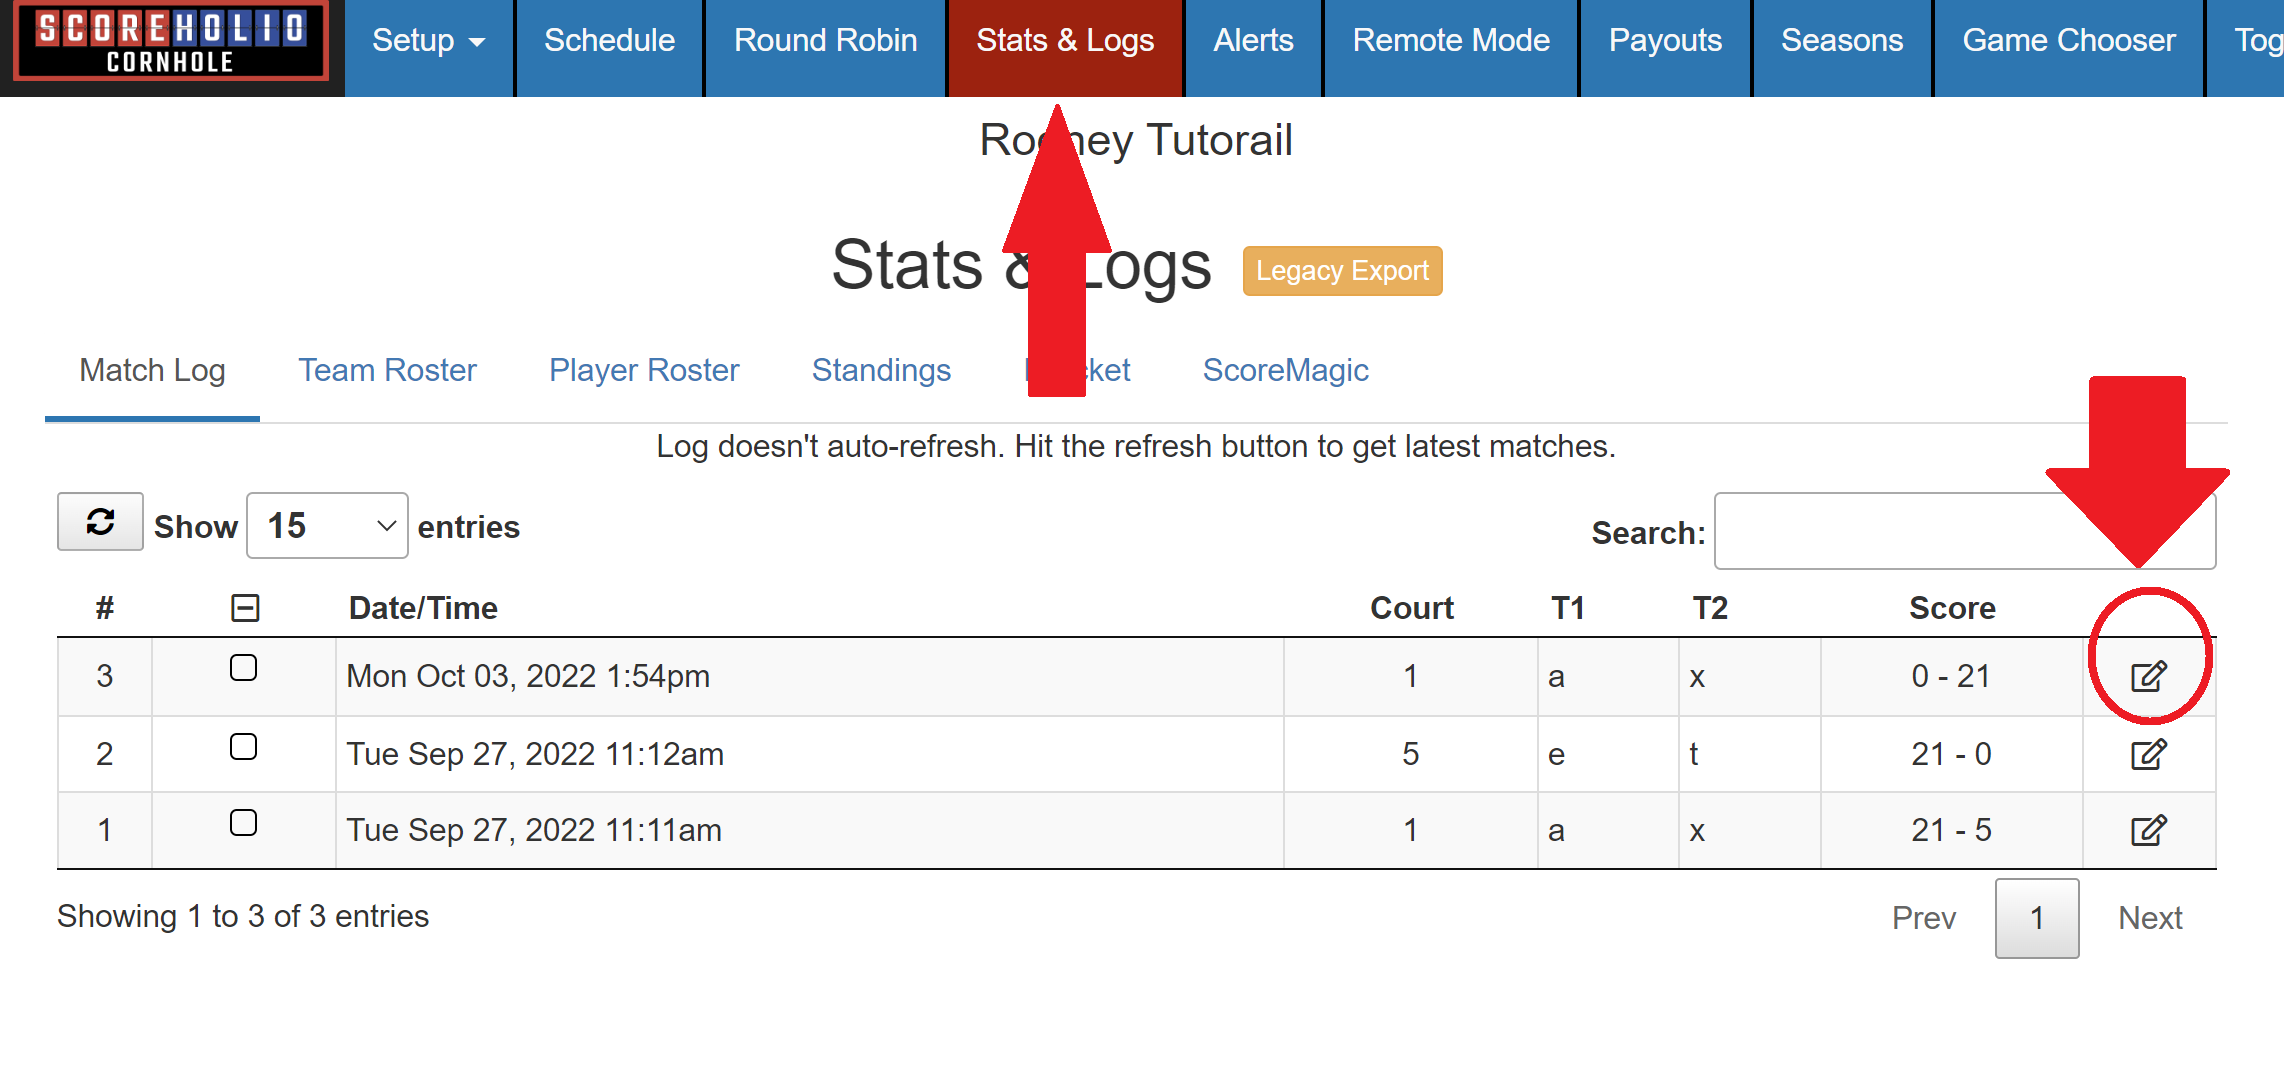The height and width of the screenshot is (1070, 2284).
Task: Sort the table by Date/Time column
Action: [423, 608]
